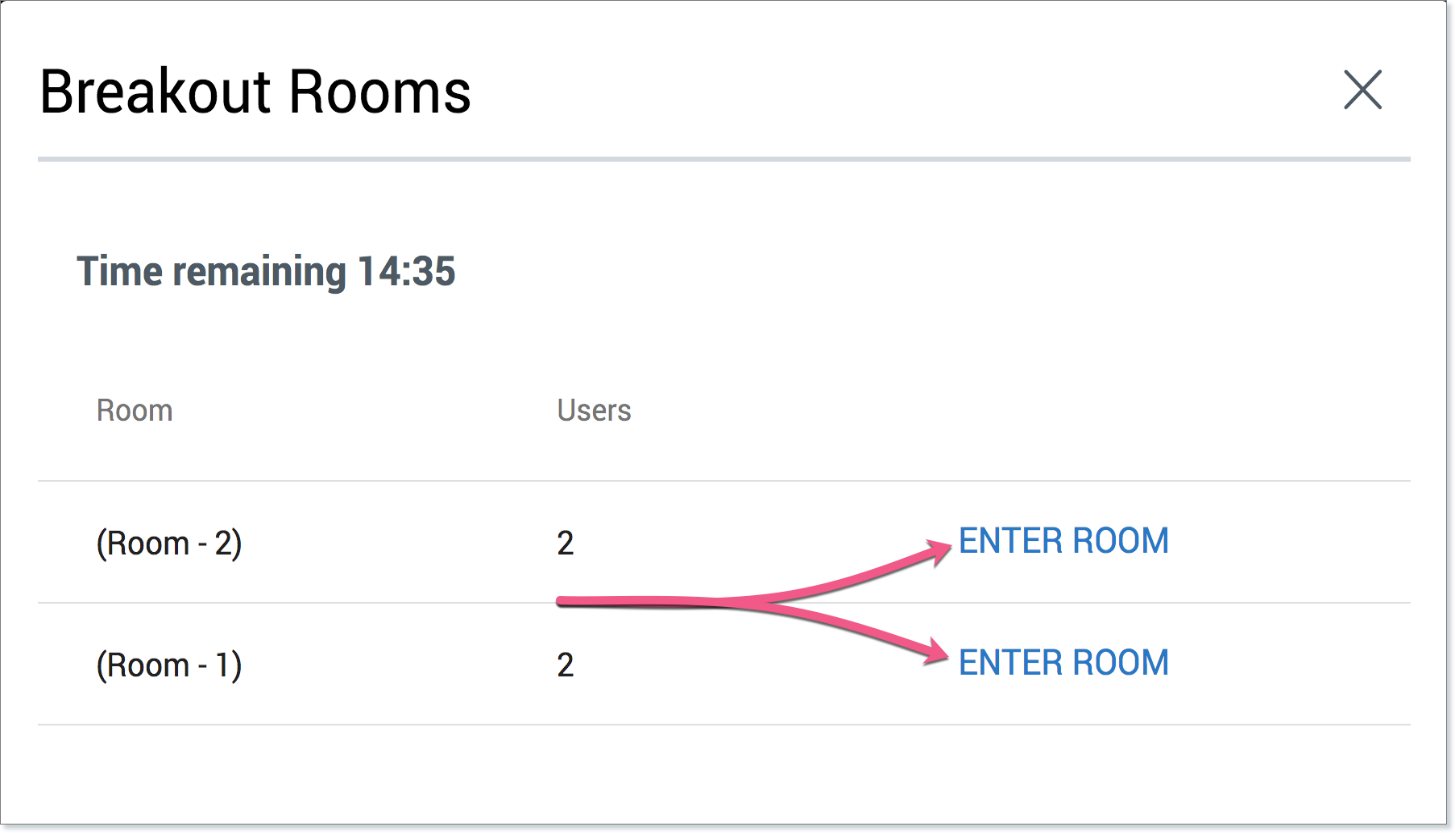Screen dimensions: 1455x833
Task: Click the Breakout Rooms dialog title
Action: (256, 91)
